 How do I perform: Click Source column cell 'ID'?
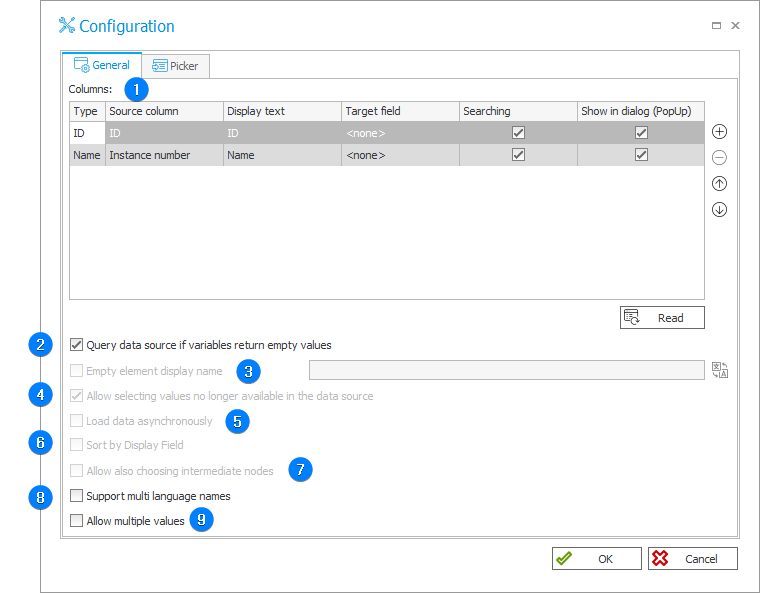coord(164,133)
